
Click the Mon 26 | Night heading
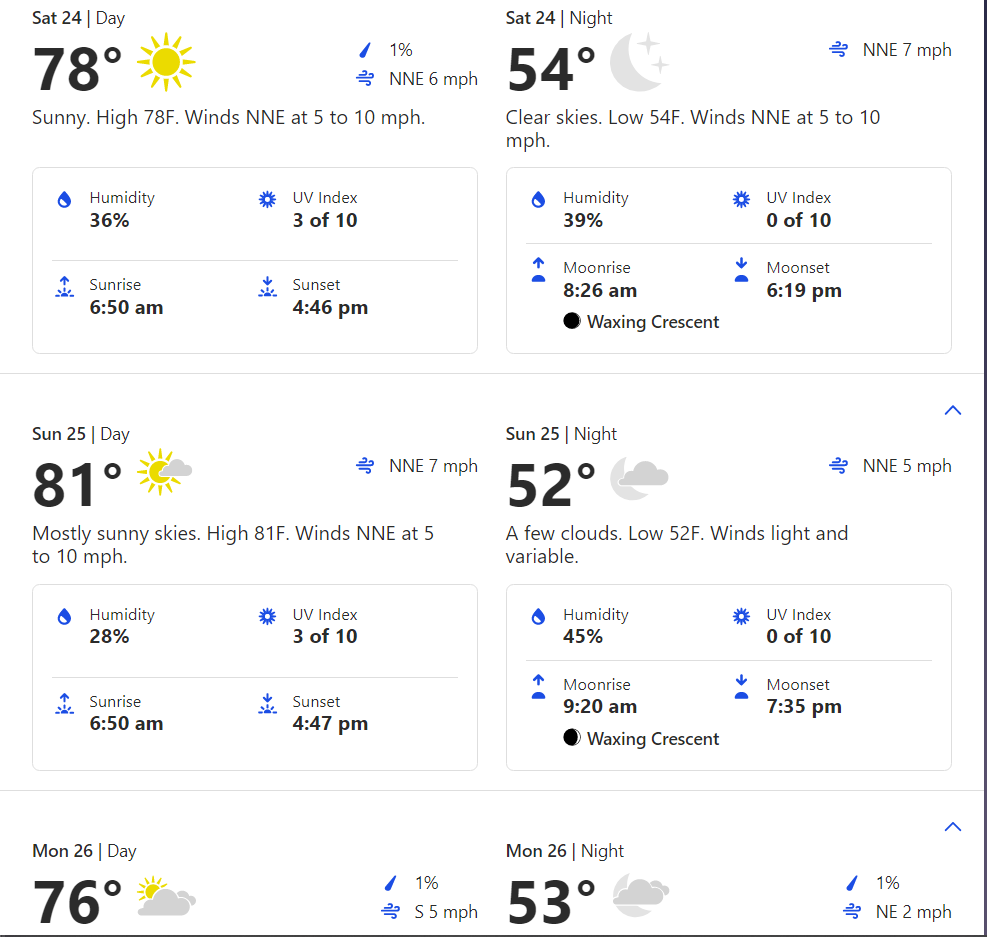click(565, 851)
